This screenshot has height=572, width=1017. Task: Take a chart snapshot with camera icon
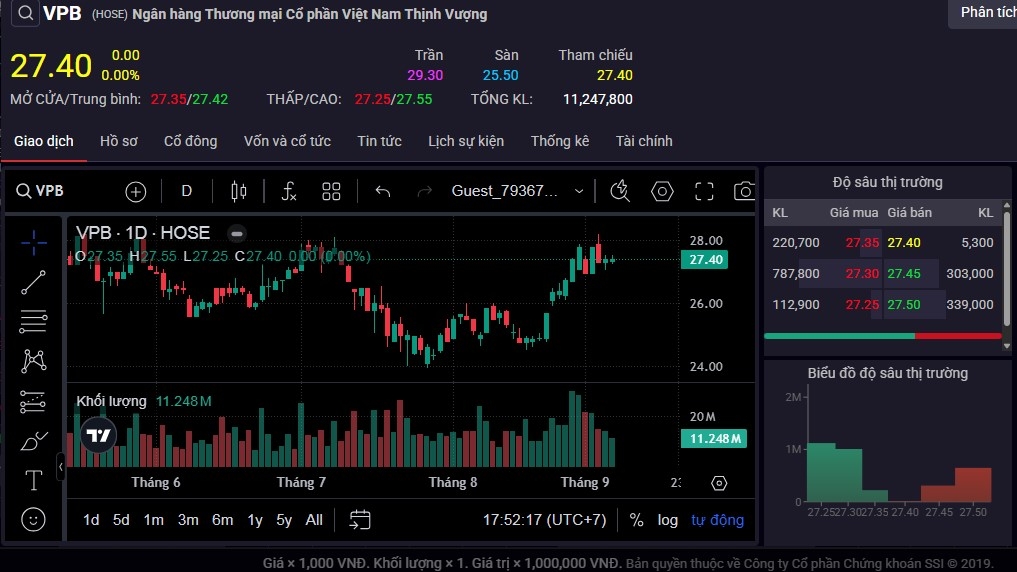tap(744, 191)
